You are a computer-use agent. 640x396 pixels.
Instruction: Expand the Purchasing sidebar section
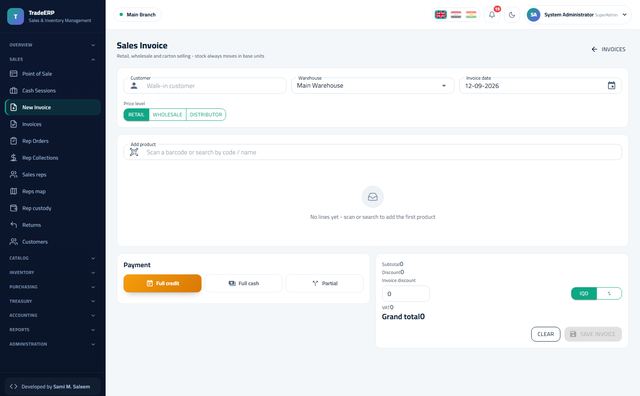pyautogui.click(x=53, y=287)
